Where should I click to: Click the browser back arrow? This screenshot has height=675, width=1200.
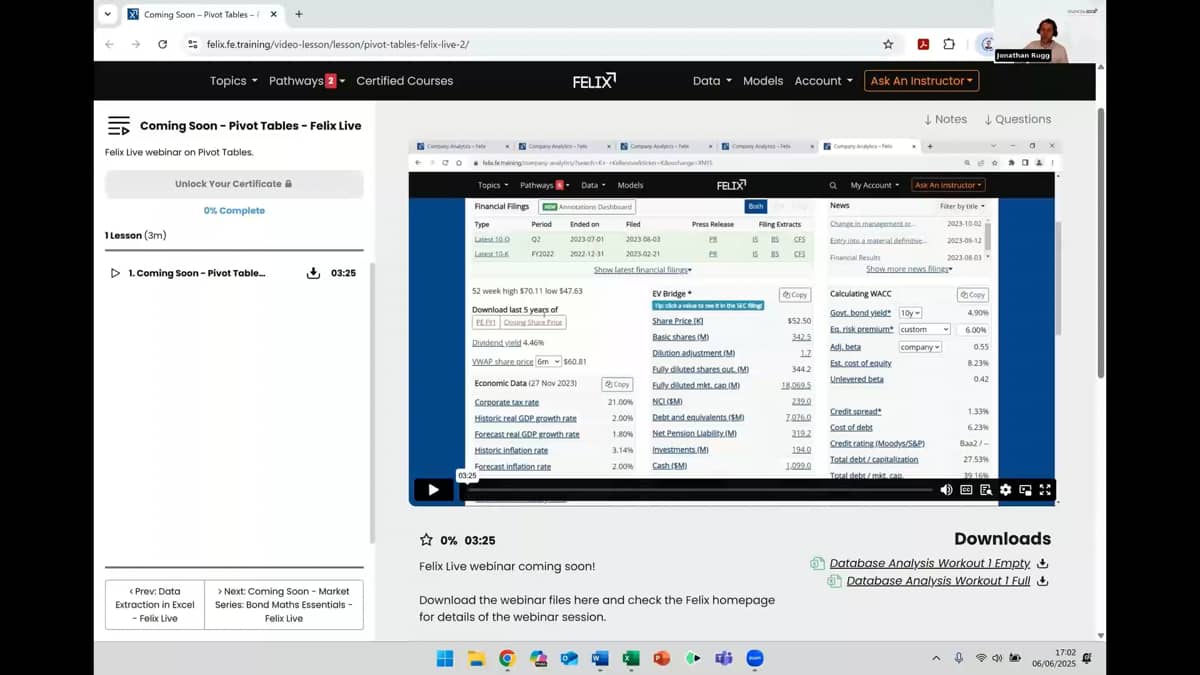109,44
